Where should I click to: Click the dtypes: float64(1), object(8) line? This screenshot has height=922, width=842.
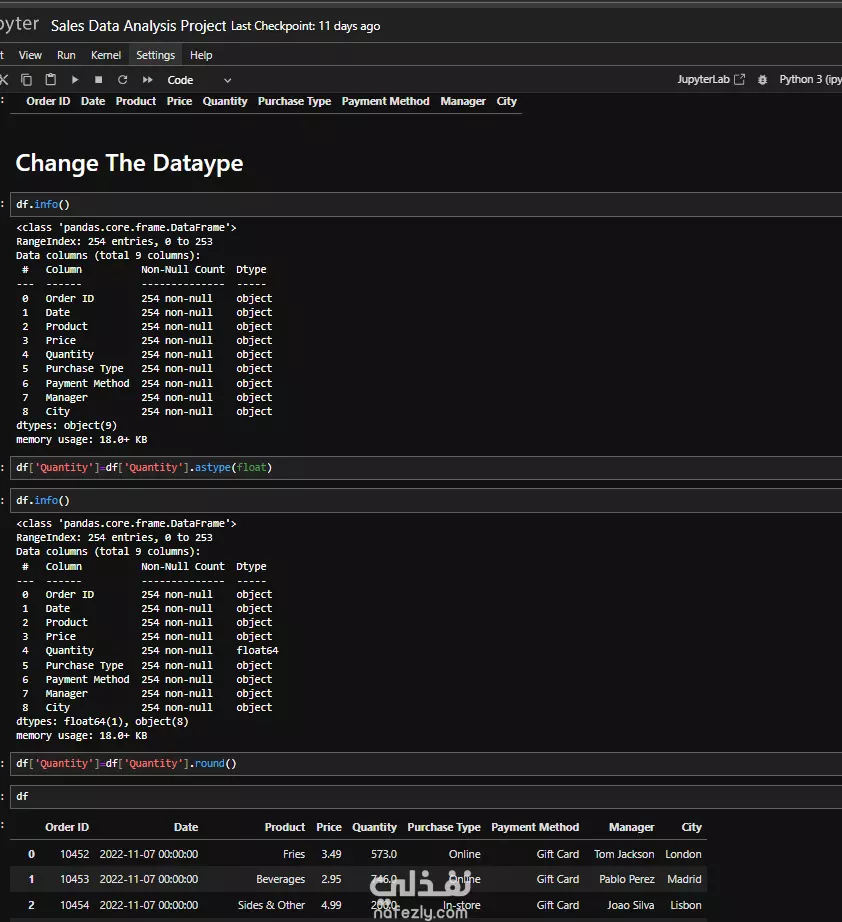102,721
